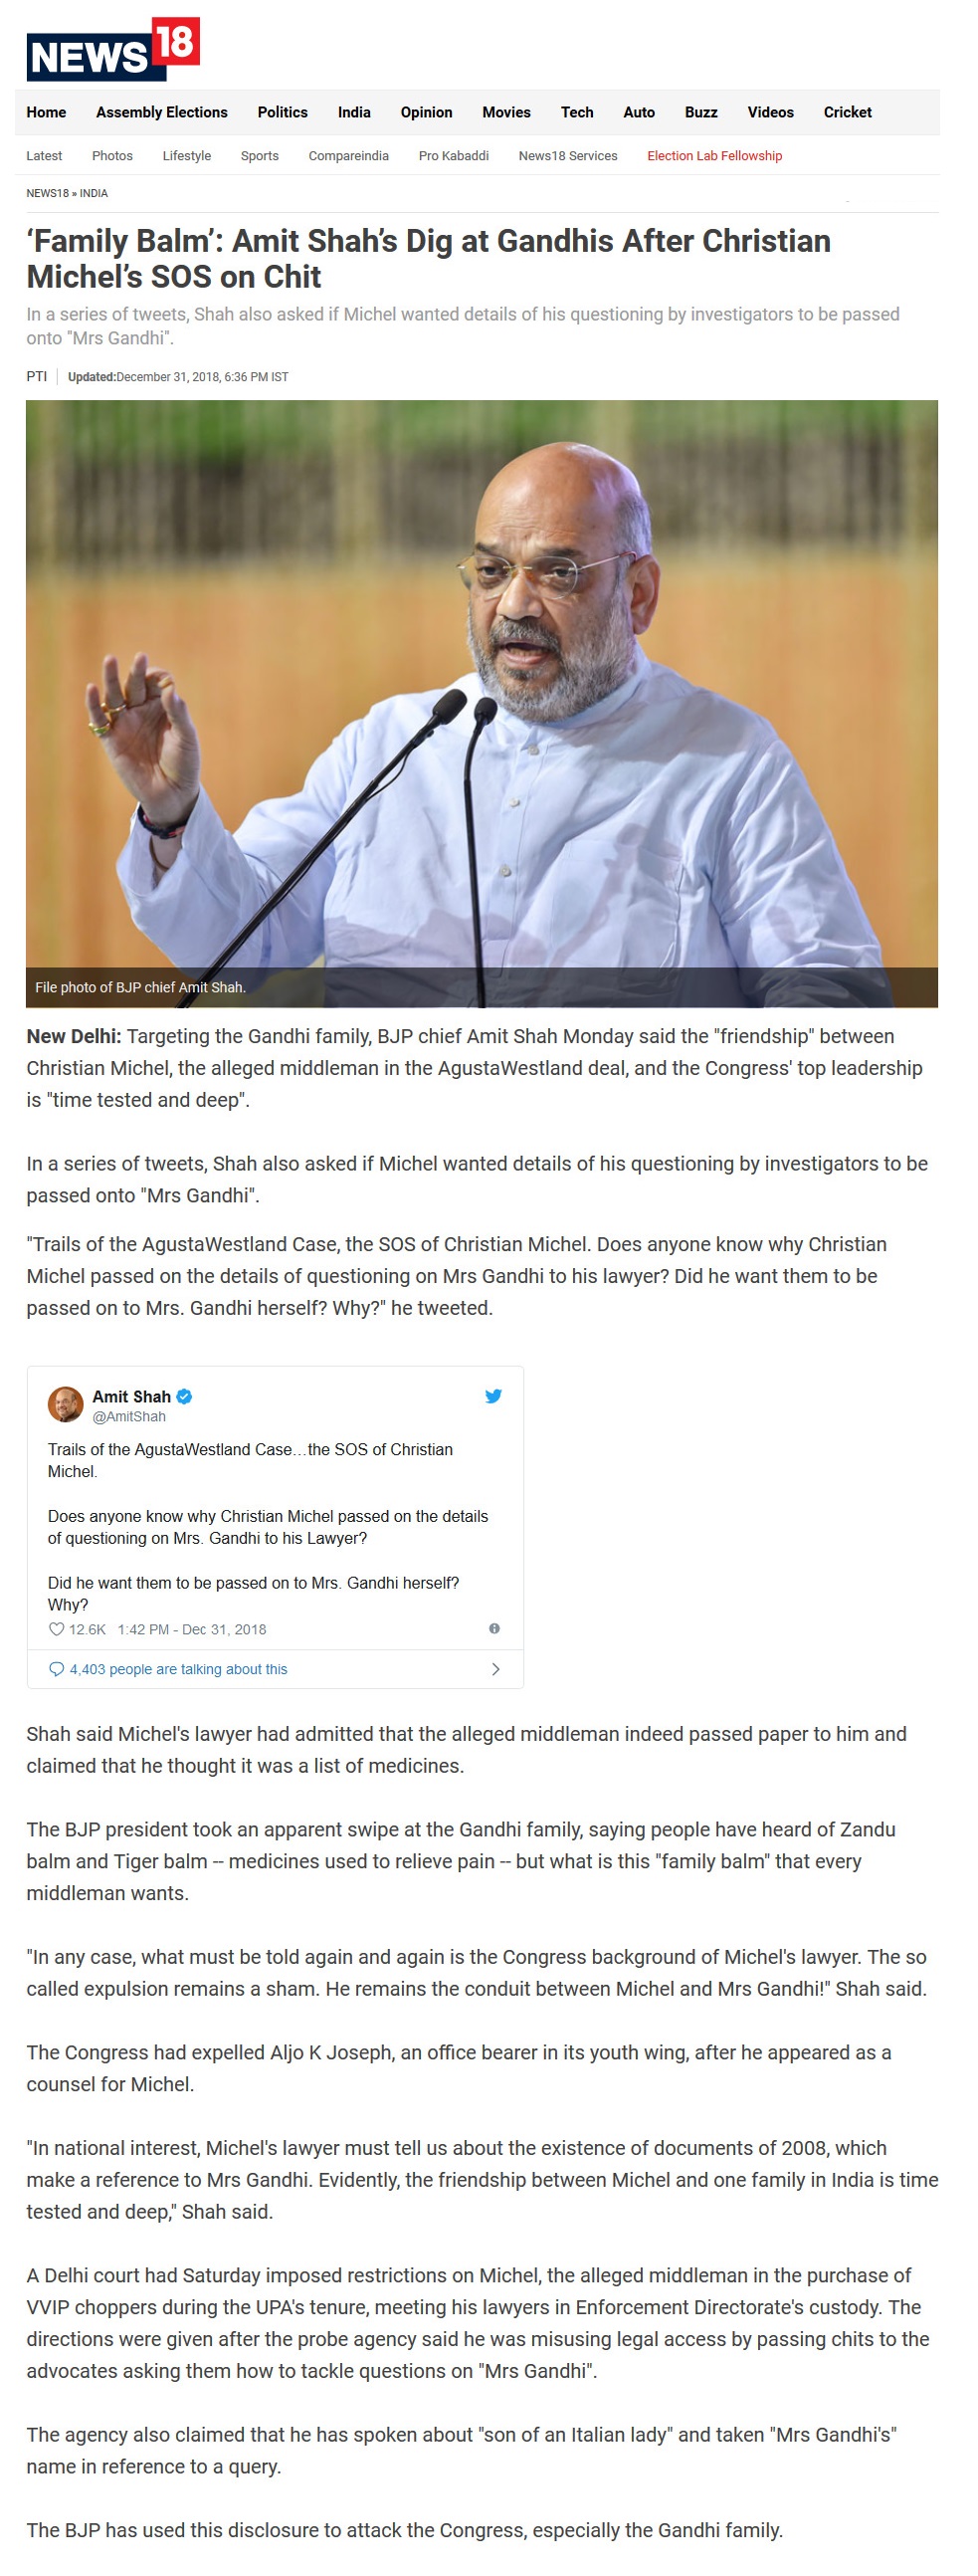Viewport: 978px width, 2576px height.
Task: Open the Videos section
Action: [771, 112]
